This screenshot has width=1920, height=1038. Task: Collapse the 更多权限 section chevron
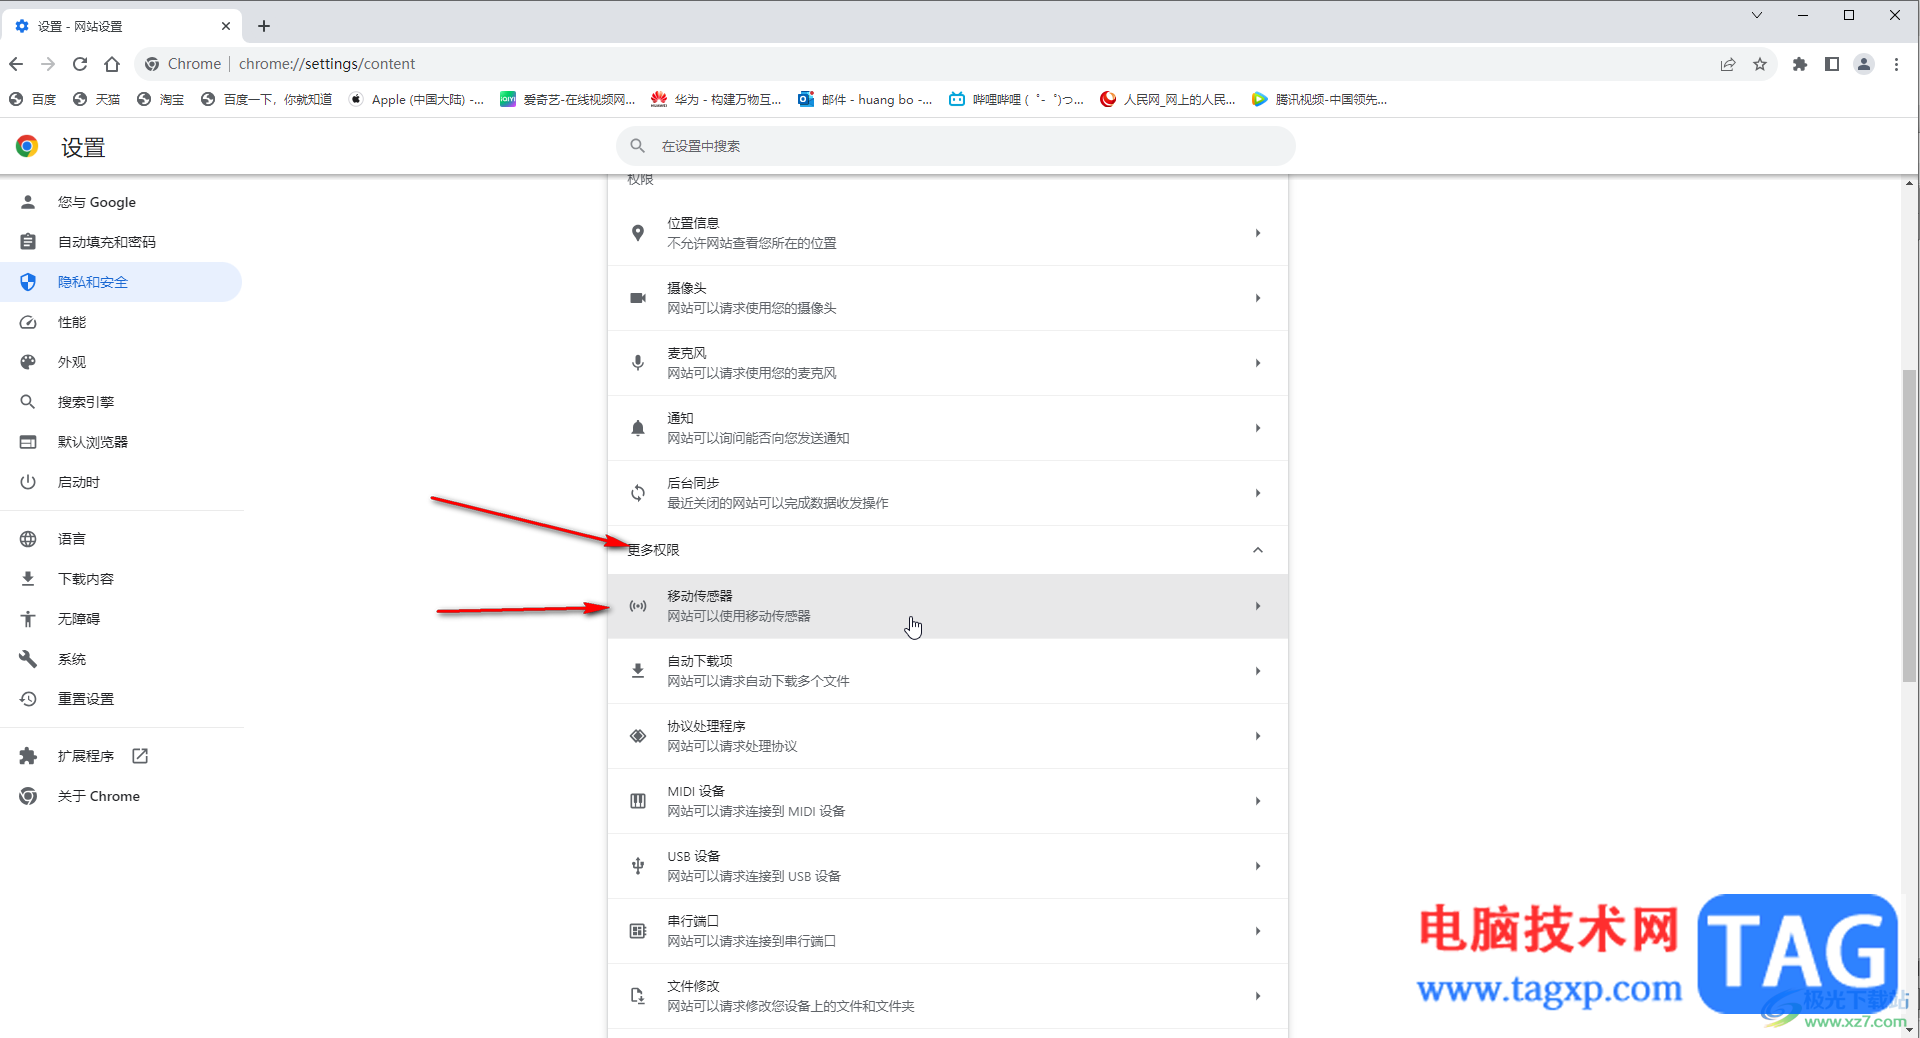point(1258,550)
